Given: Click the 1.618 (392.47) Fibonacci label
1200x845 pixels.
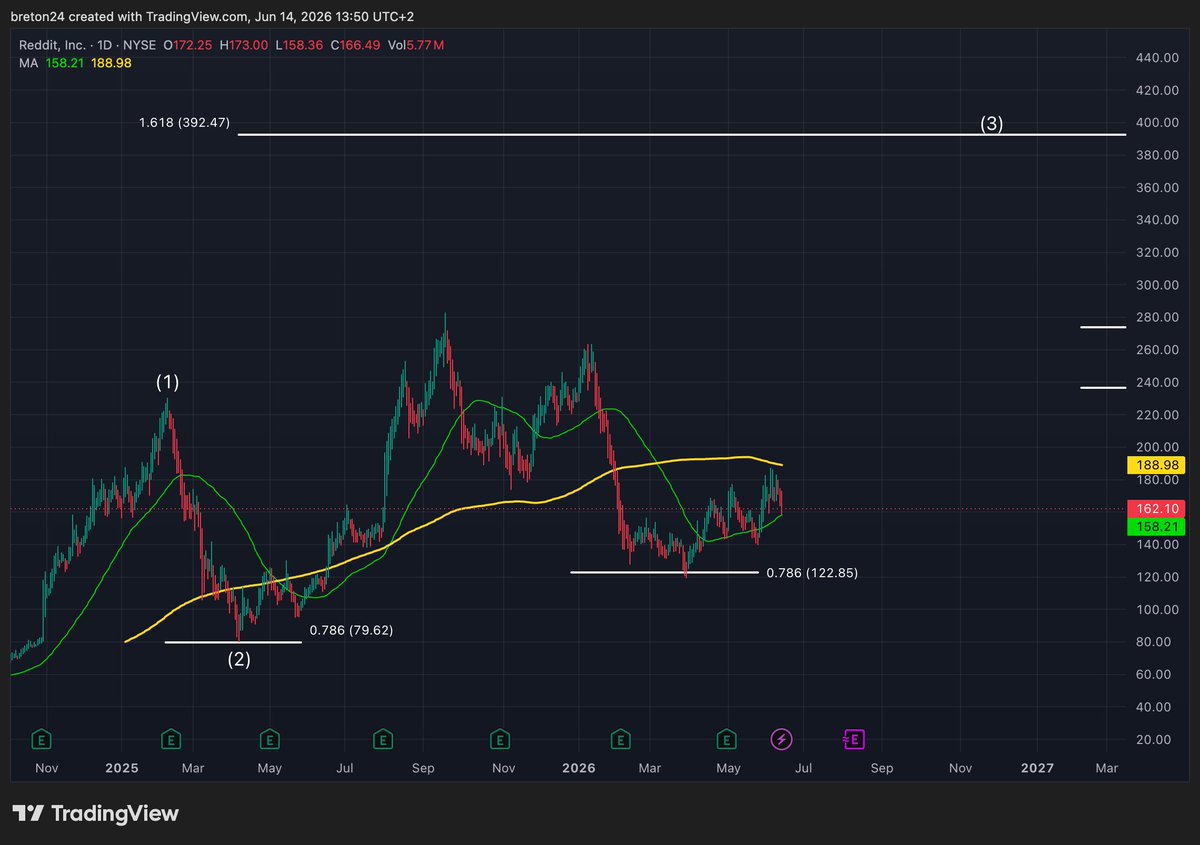Looking at the screenshot, I should pyautogui.click(x=185, y=123).
